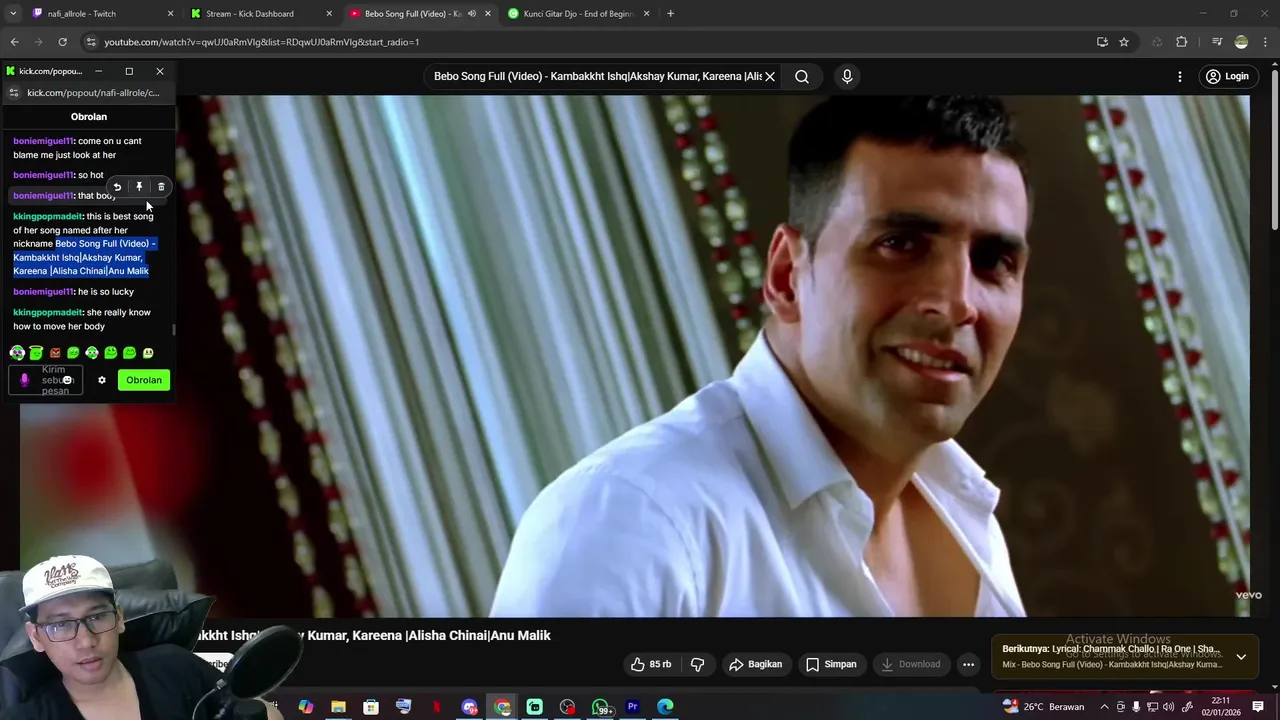Dislike the Bebo Song video

point(698,664)
